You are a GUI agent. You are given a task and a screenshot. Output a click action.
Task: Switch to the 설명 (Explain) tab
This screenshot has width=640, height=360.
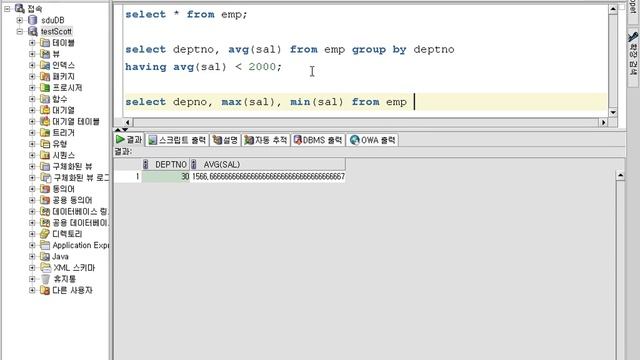tap(225, 140)
